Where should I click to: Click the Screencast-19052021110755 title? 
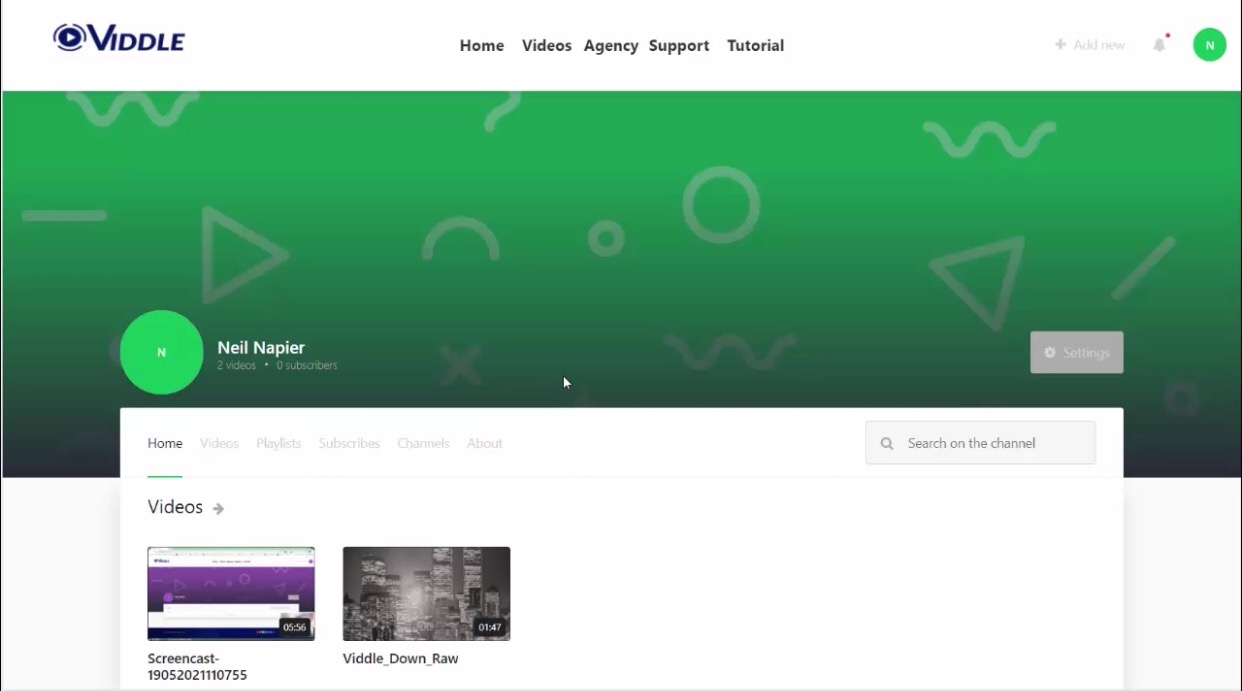pos(197,667)
